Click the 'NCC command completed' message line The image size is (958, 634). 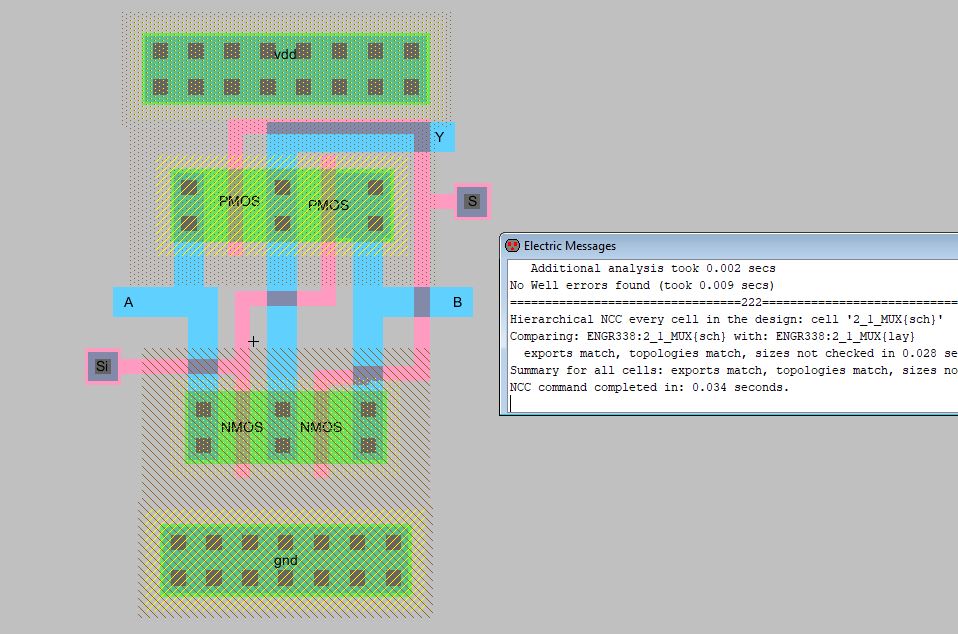(x=649, y=387)
